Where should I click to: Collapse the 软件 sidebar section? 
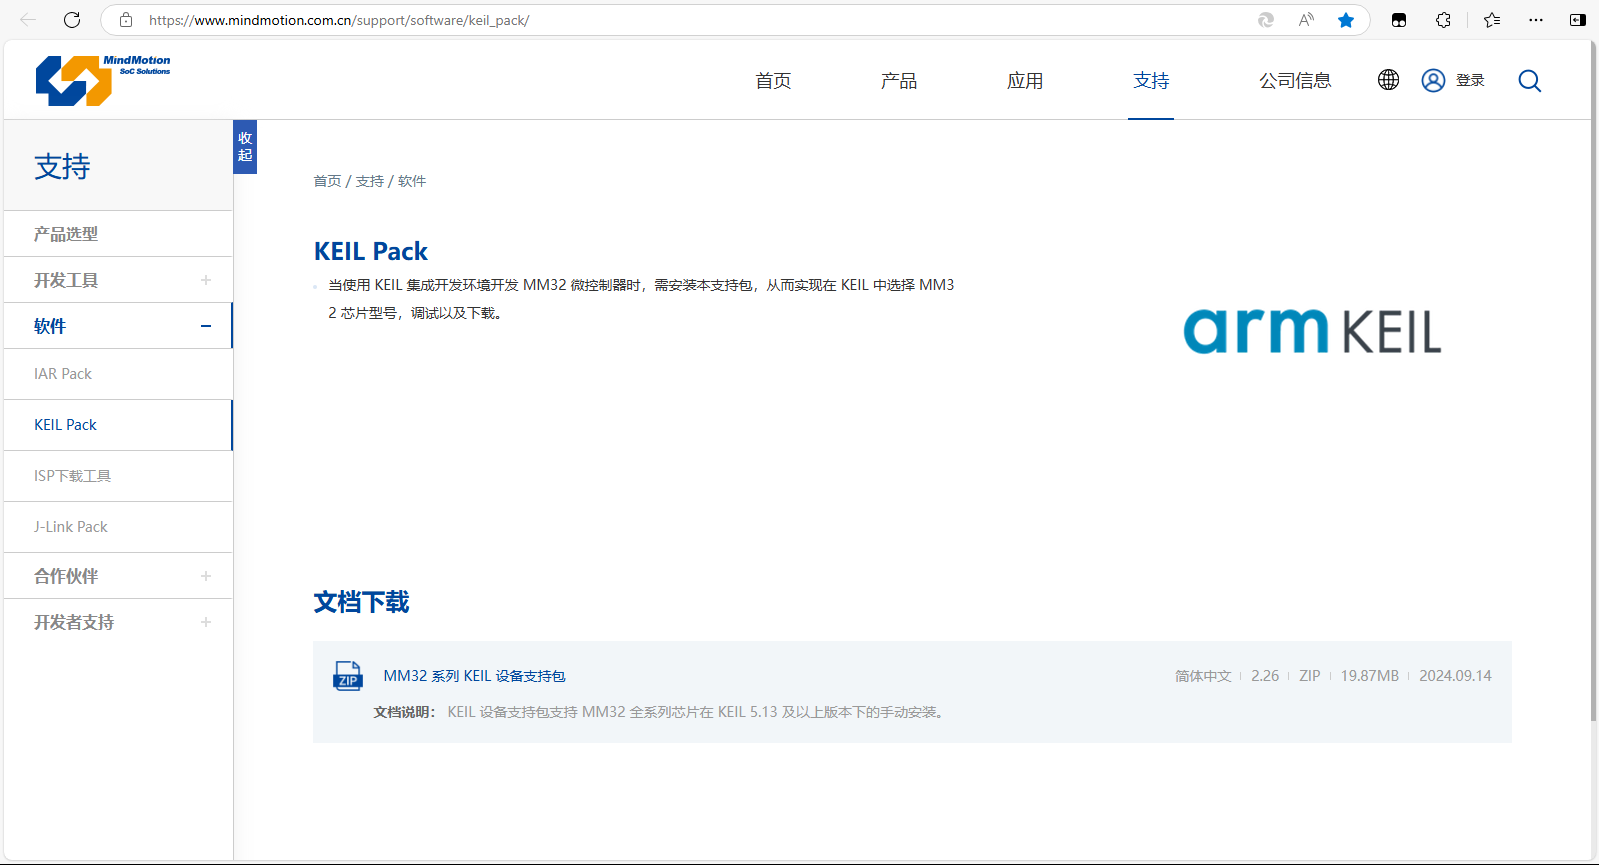(206, 326)
